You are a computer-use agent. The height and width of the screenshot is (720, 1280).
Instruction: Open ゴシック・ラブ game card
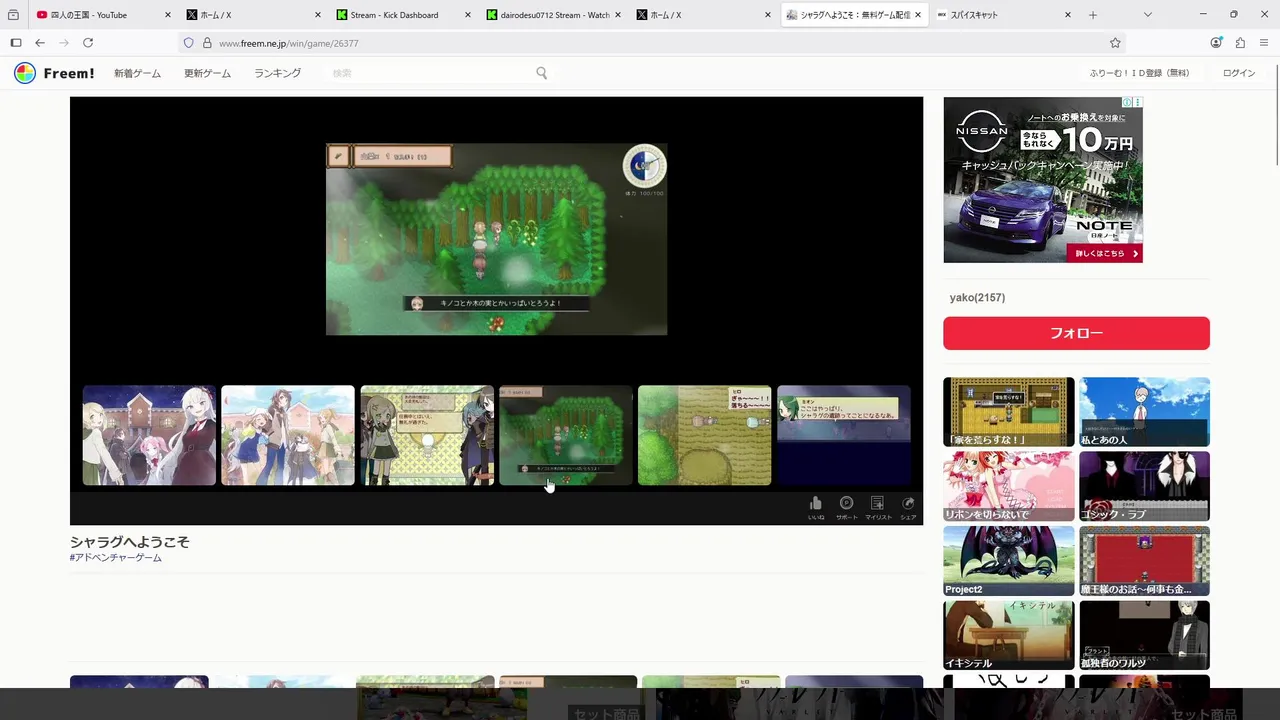(1144, 486)
